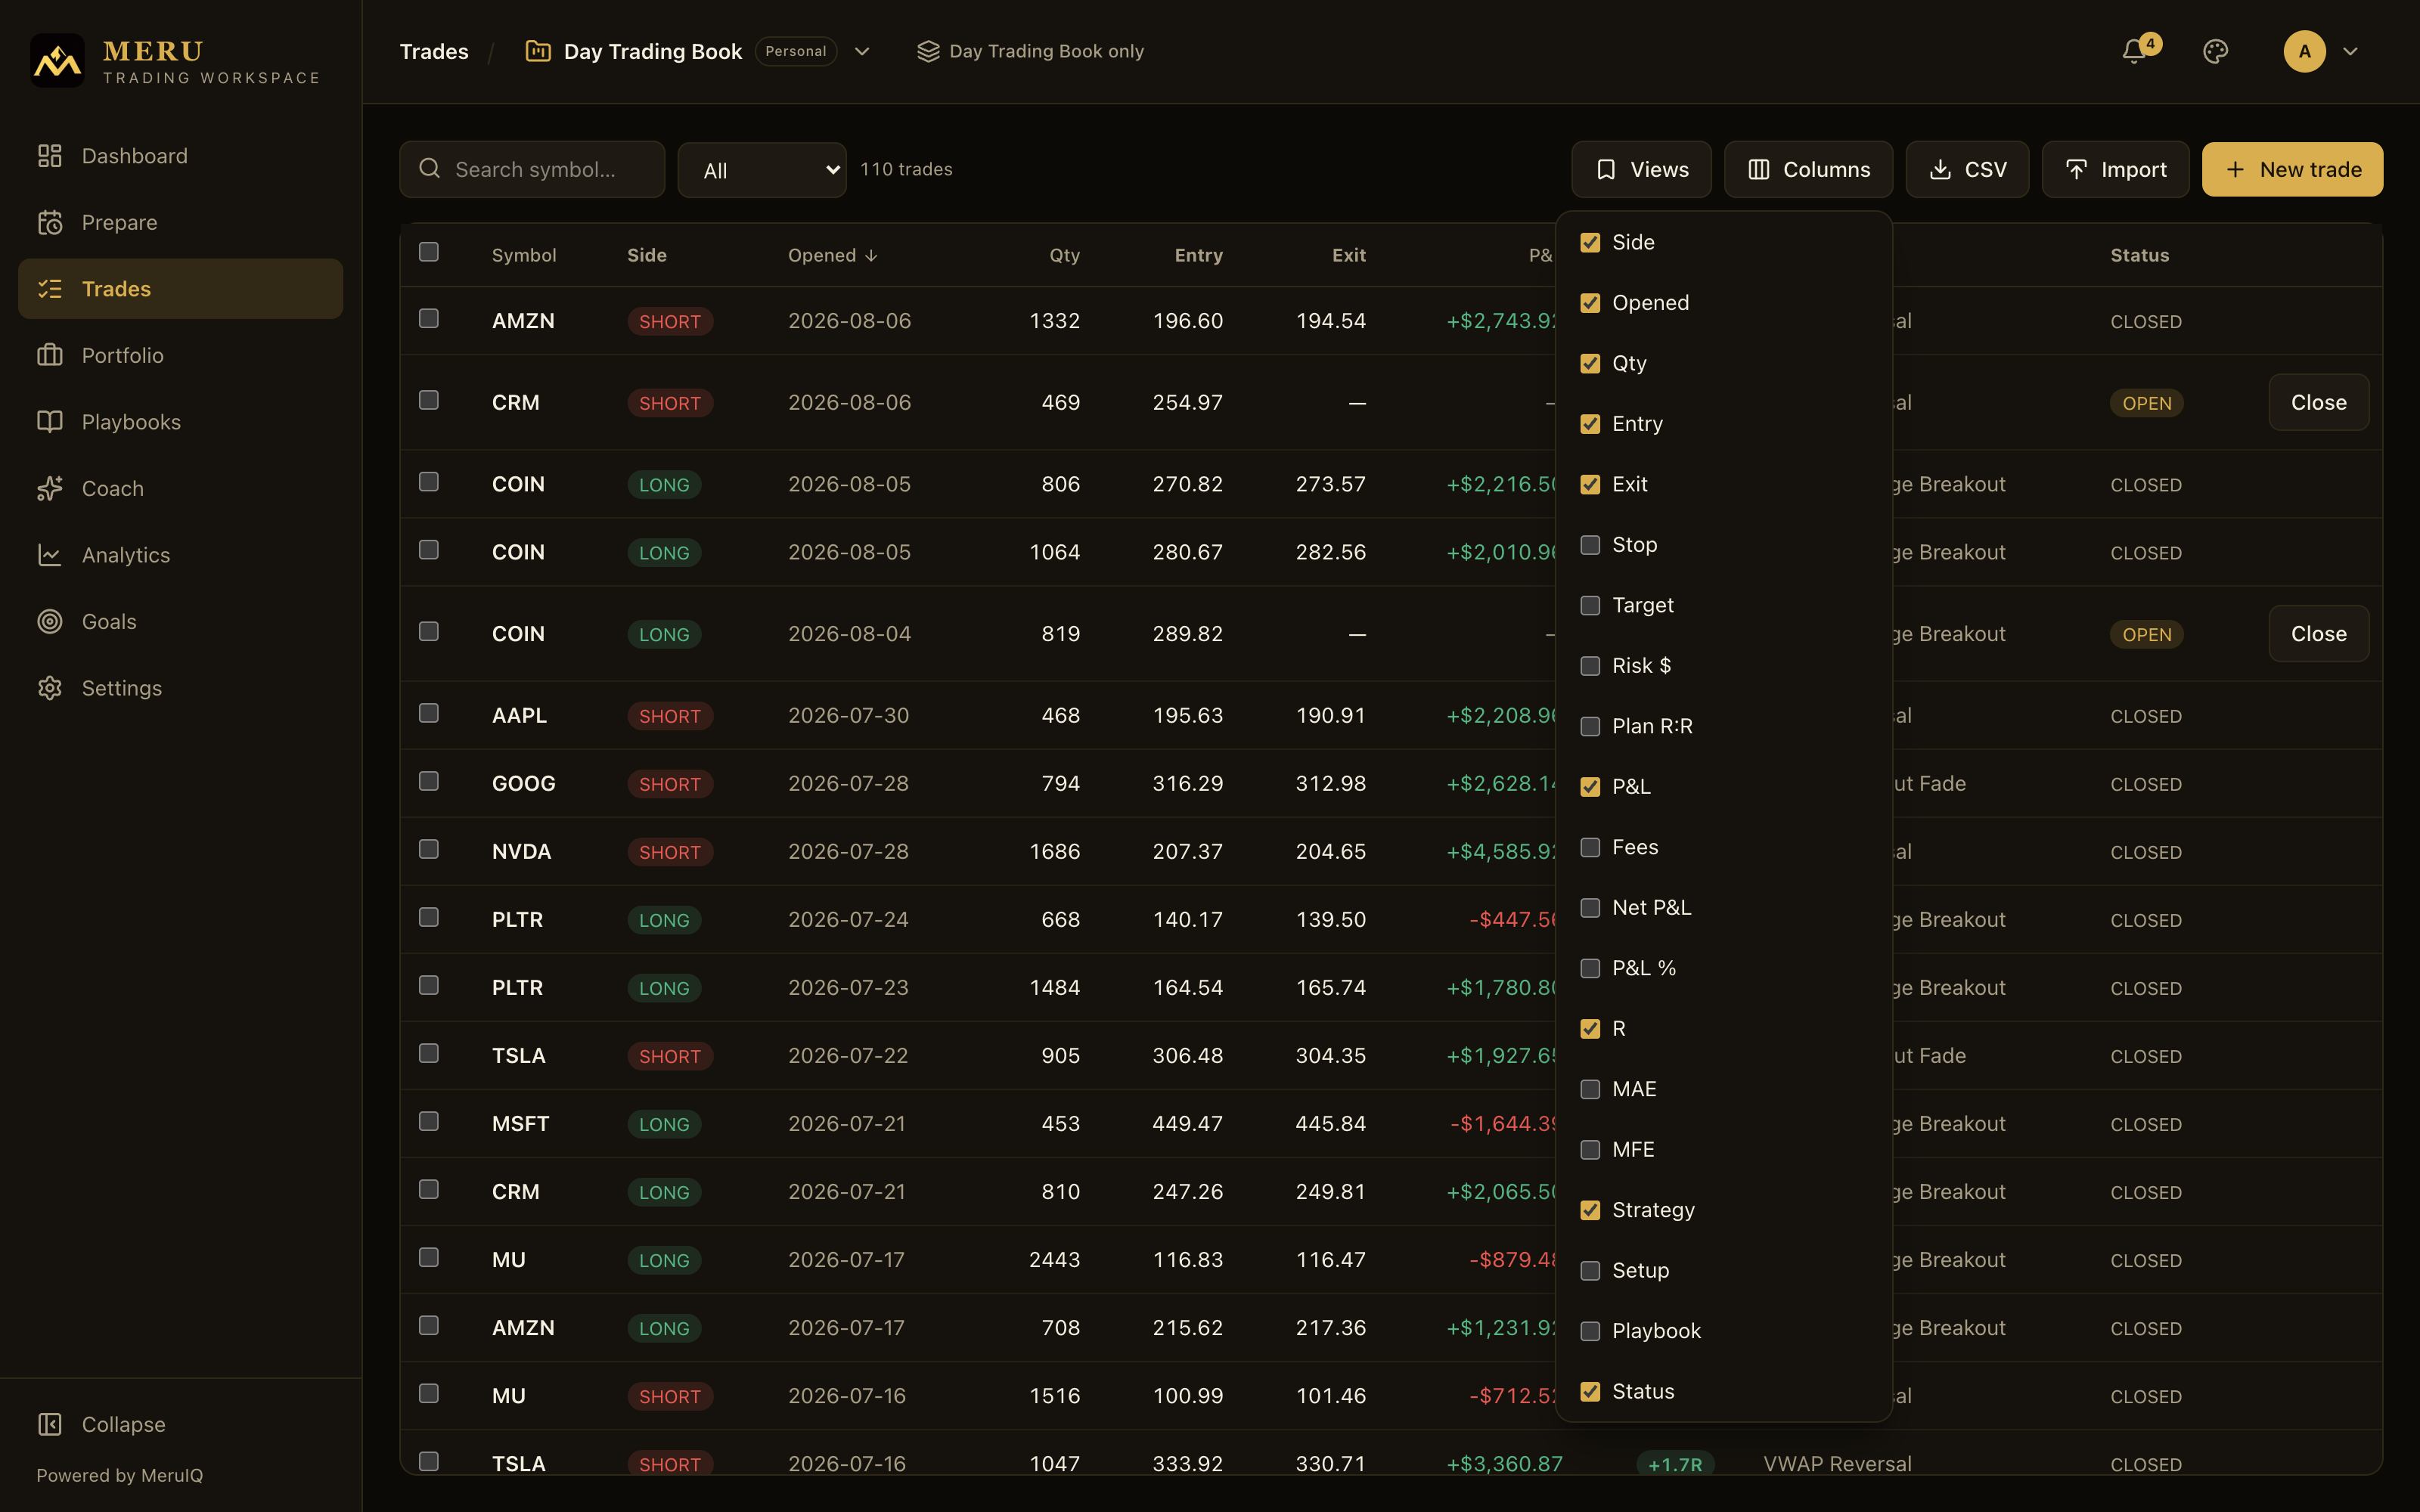Open the notifications bell
Image resolution: width=2420 pixels, height=1512 pixels.
point(2134,52)
